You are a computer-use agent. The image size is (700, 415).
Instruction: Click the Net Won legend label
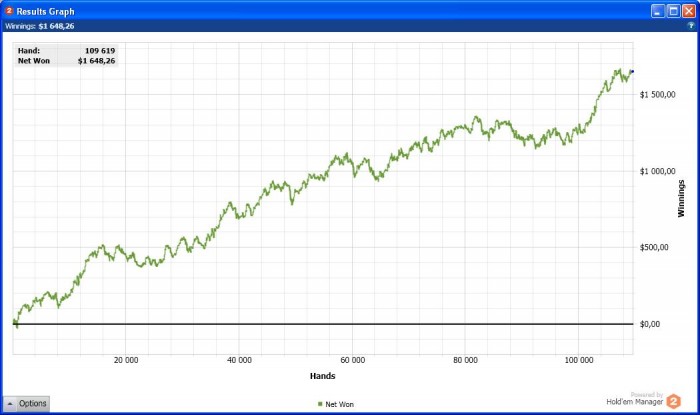tap(339, 404)
